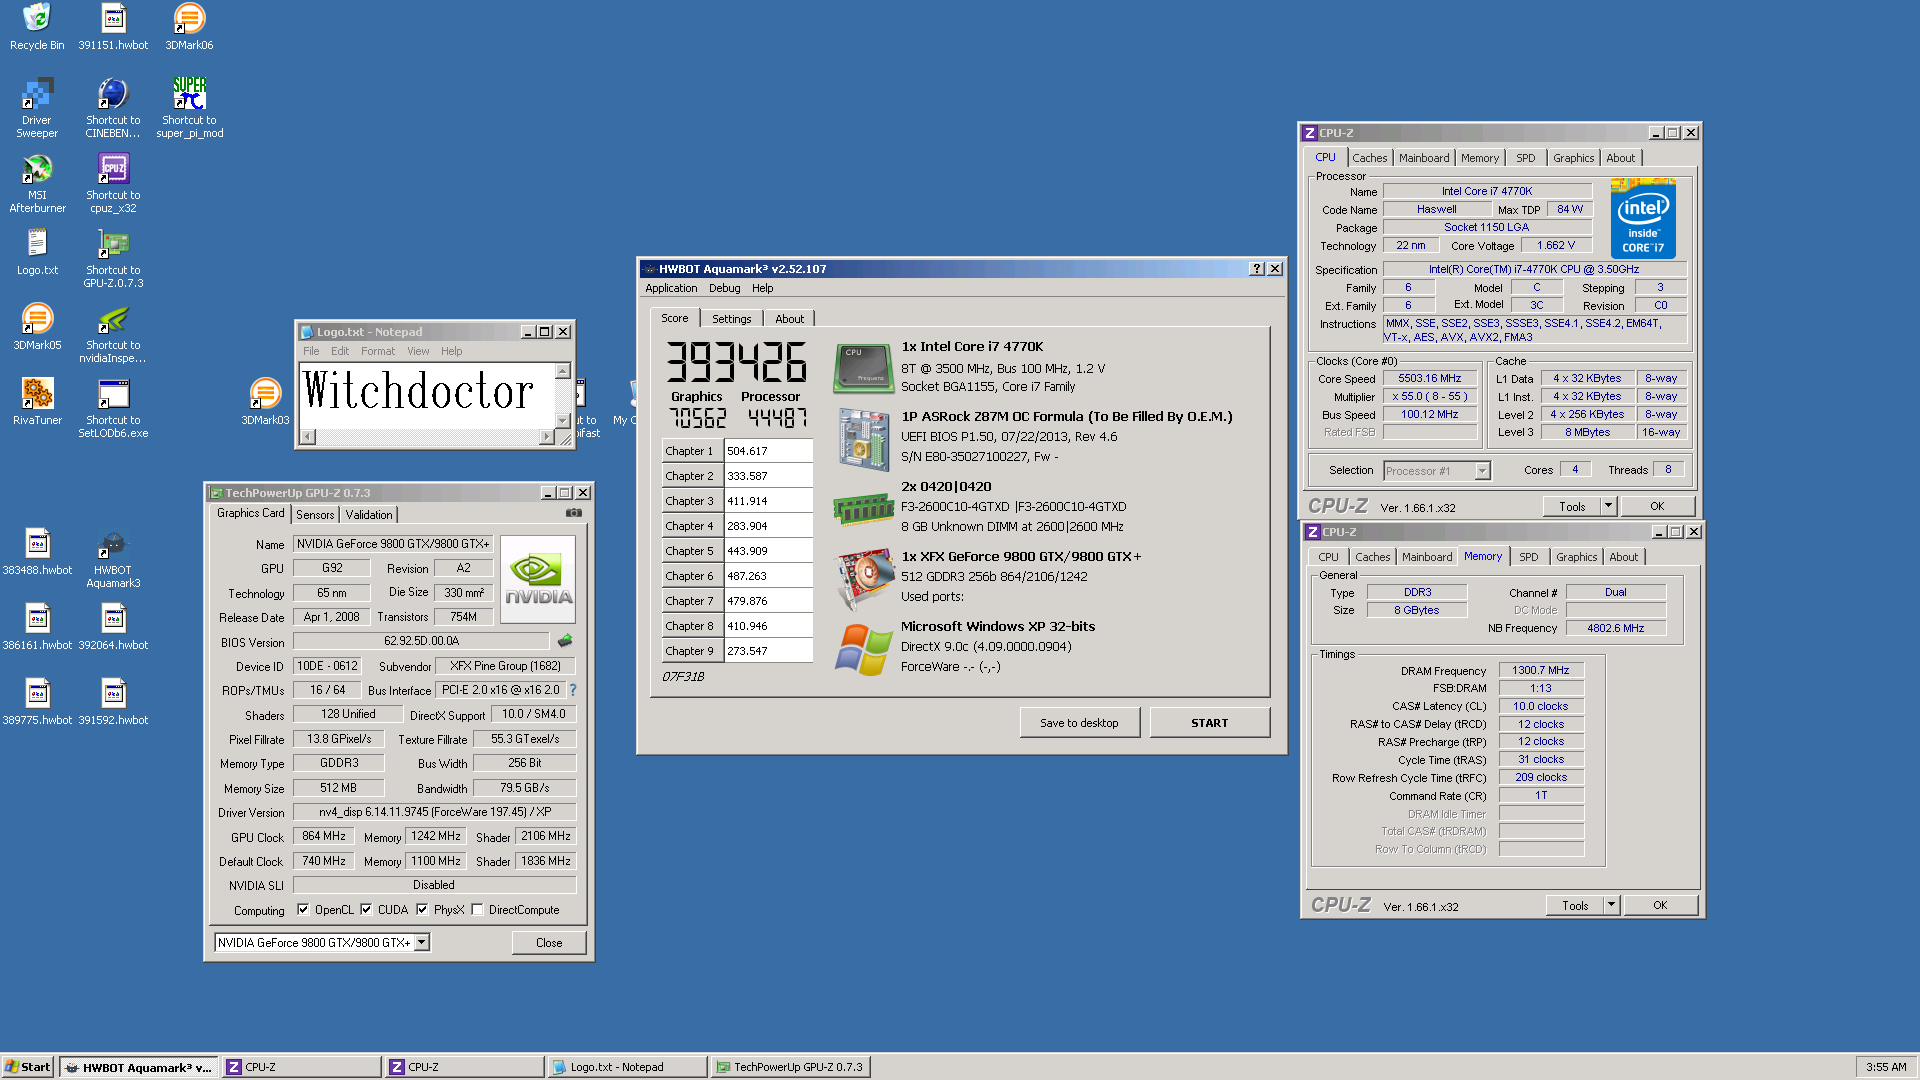Toggle the OpenCL checkbox
1920x1080 pixels.
[303, 910]
